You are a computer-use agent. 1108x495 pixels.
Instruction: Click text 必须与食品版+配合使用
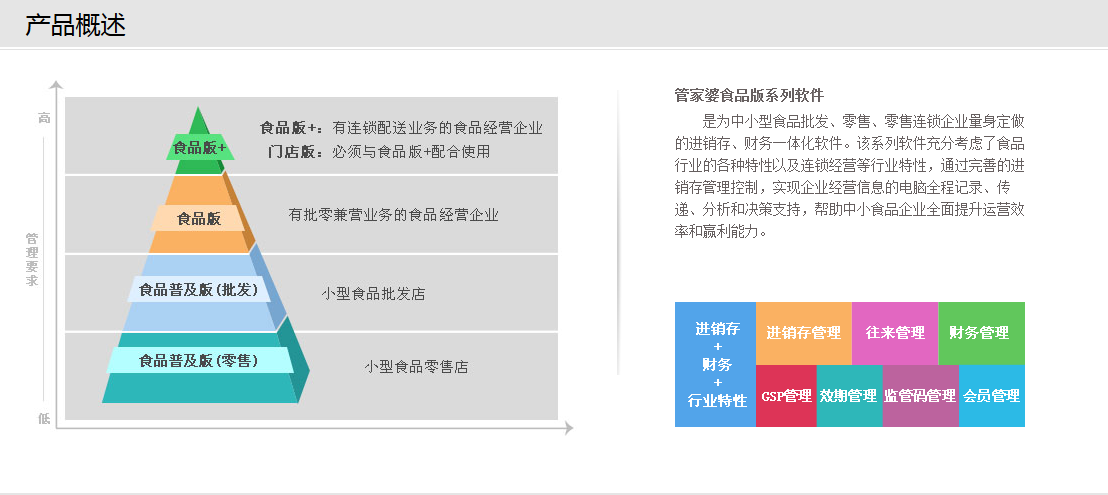point(411,151)
